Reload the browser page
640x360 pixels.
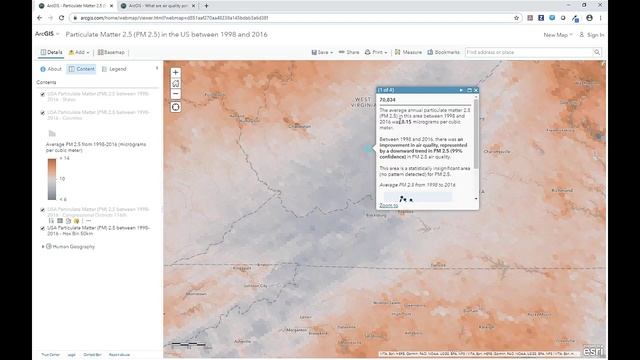point(61,18)
